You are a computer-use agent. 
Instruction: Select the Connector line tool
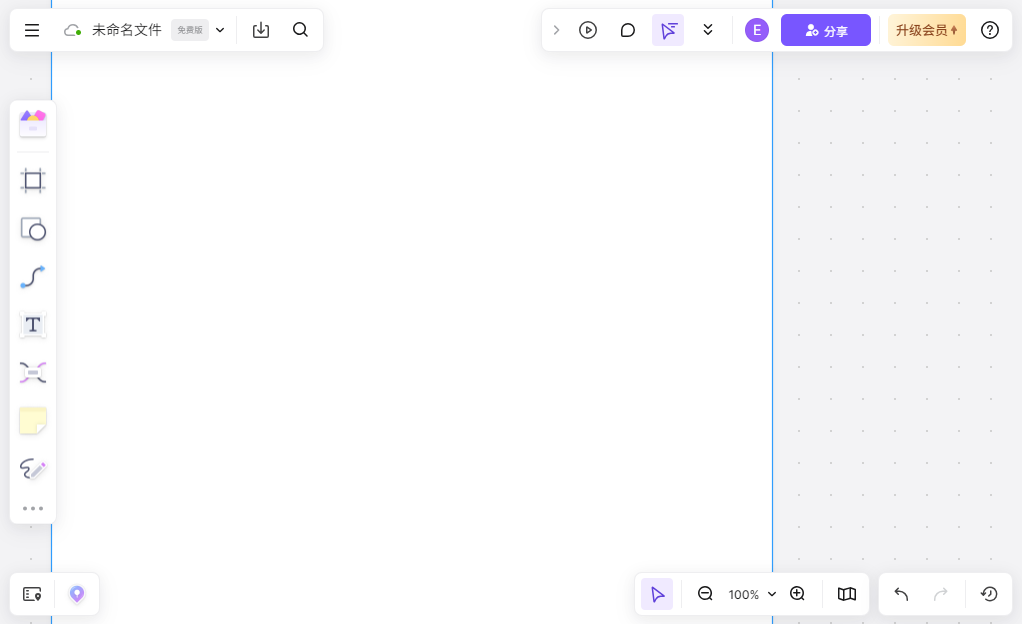point(33,277)
